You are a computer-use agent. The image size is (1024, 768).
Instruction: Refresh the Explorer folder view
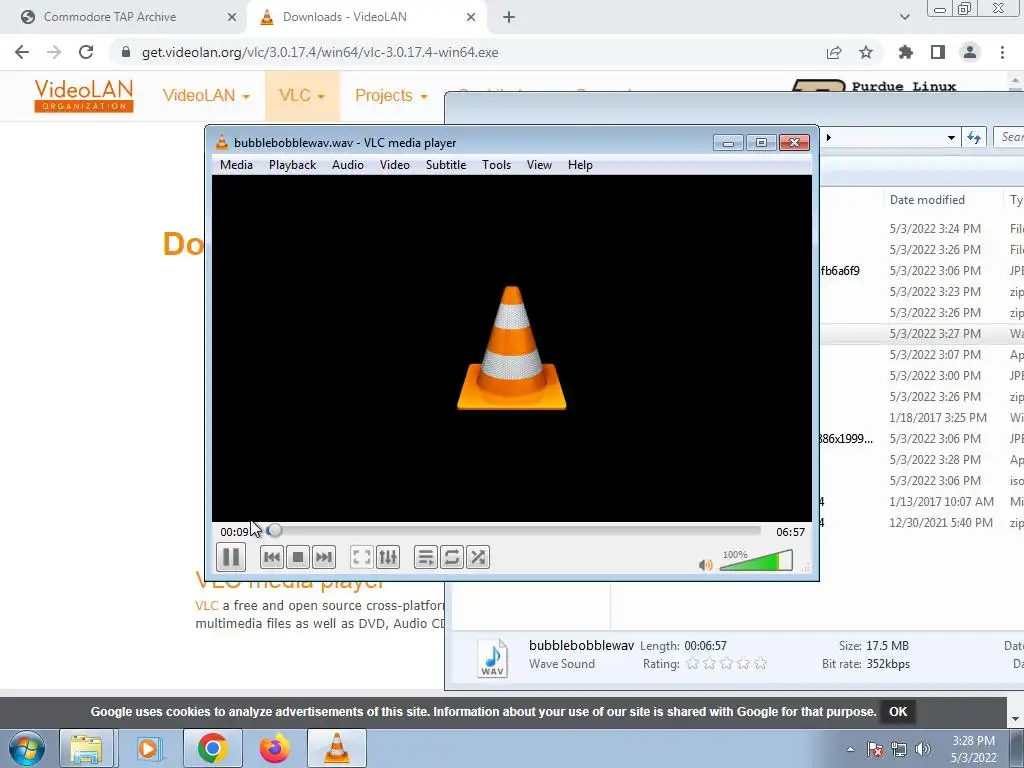(974, 137)
